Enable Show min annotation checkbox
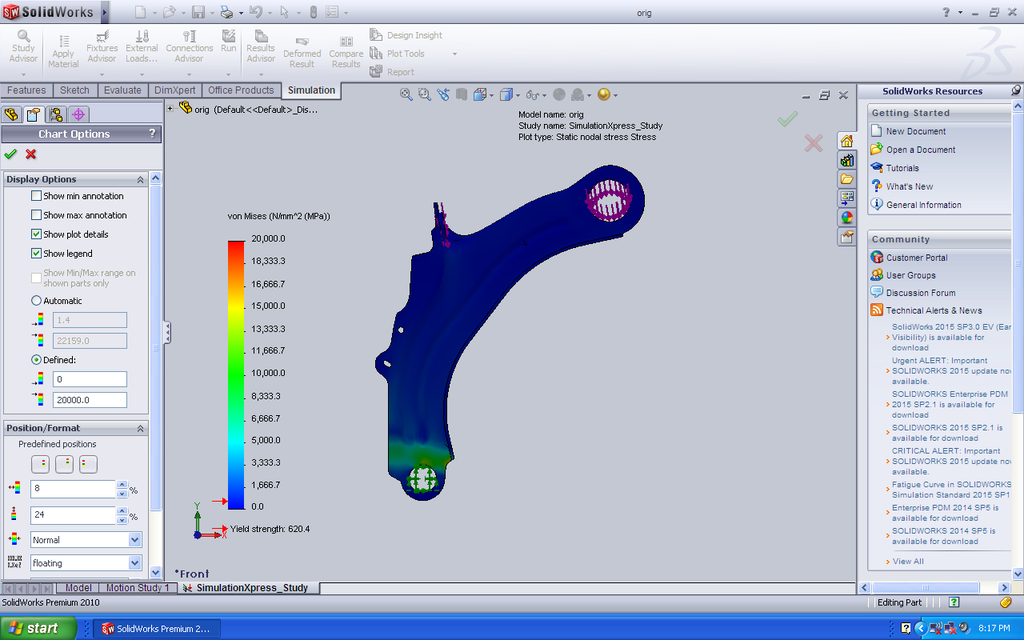 tap(37, 196)
